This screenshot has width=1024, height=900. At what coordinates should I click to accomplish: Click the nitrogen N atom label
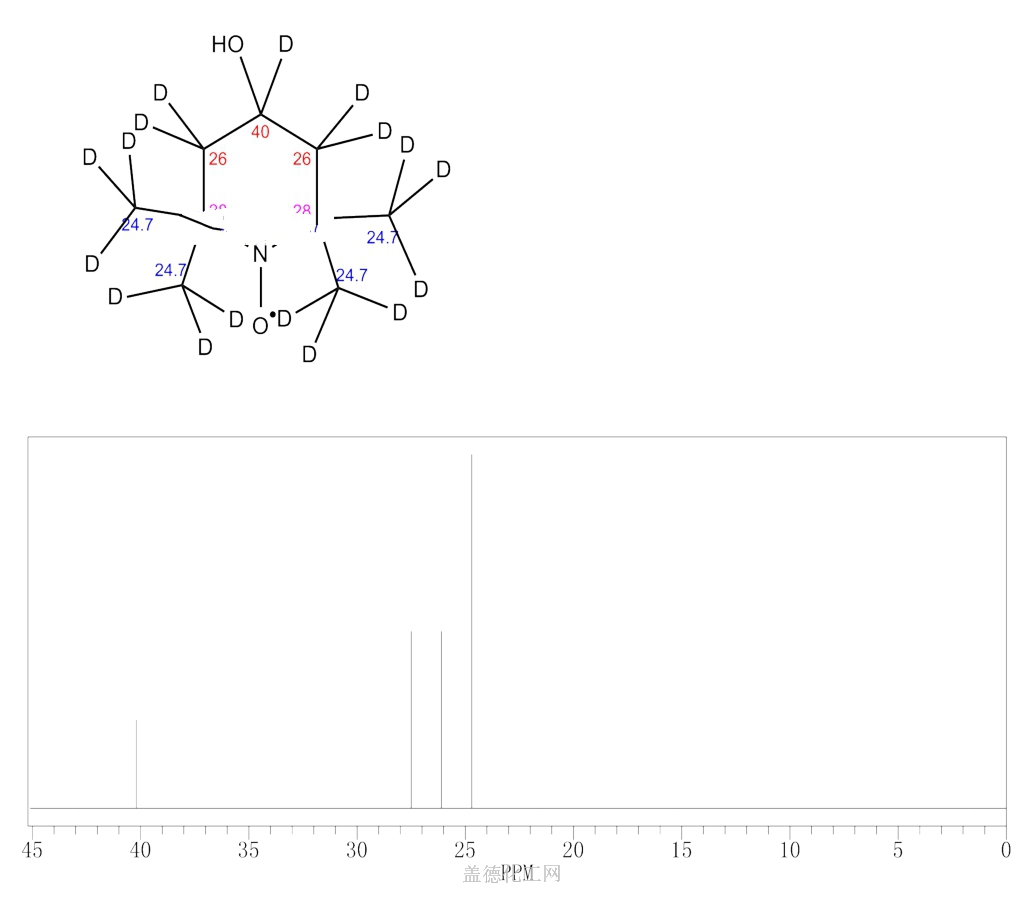click(260, 254)
